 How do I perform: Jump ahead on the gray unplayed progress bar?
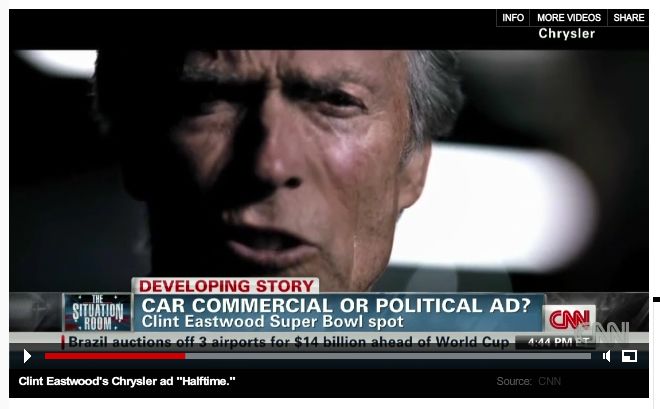coord(388,356)
